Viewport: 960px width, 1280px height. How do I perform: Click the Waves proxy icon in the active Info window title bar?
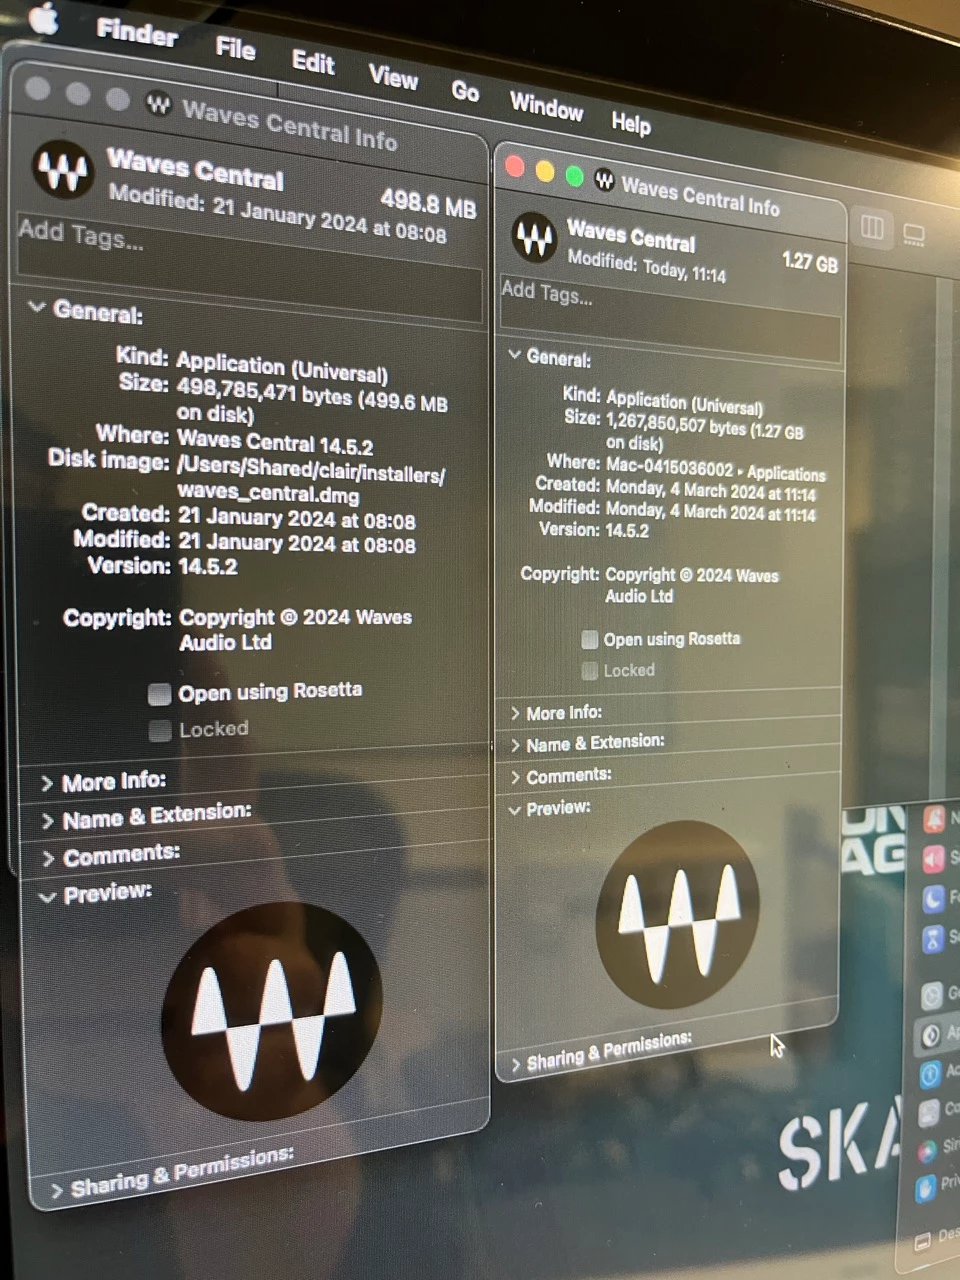(x=604, y=180)
